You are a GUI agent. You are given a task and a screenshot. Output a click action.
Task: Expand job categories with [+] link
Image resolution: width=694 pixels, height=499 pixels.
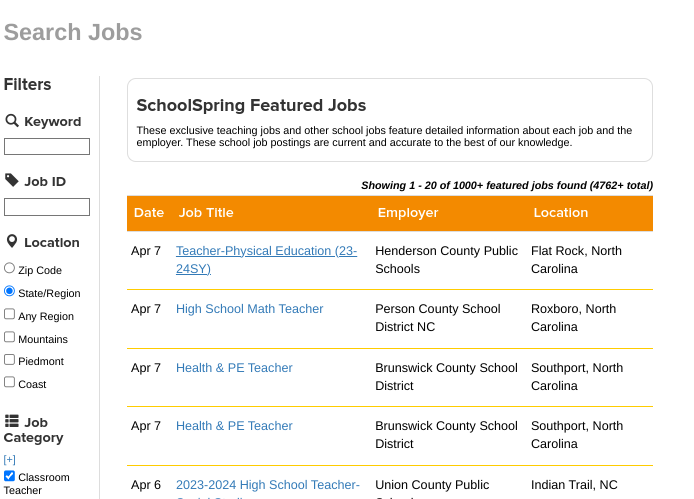(x=10, y=459)
